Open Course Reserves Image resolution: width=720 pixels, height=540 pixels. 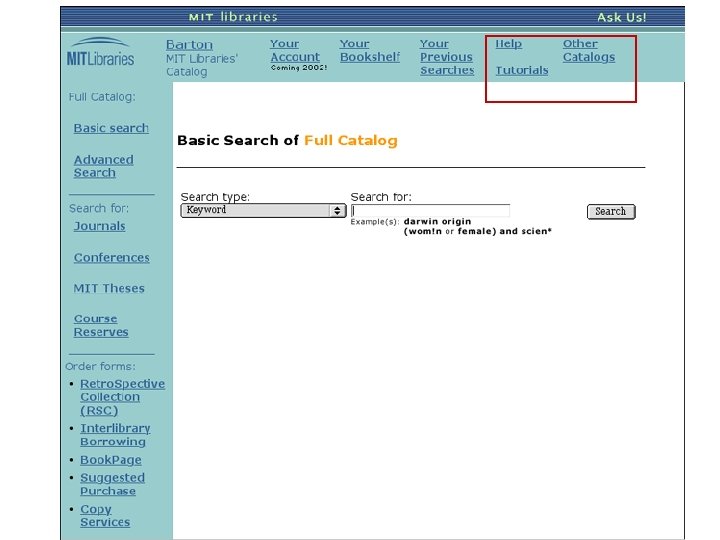click(x=101, y=325)
